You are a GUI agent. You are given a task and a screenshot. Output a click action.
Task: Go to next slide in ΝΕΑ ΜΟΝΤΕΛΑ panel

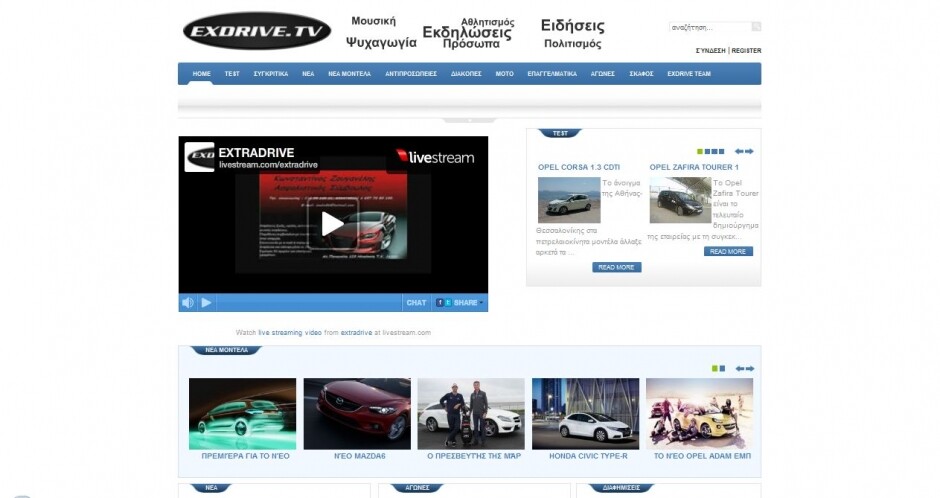tap(749, 369)
